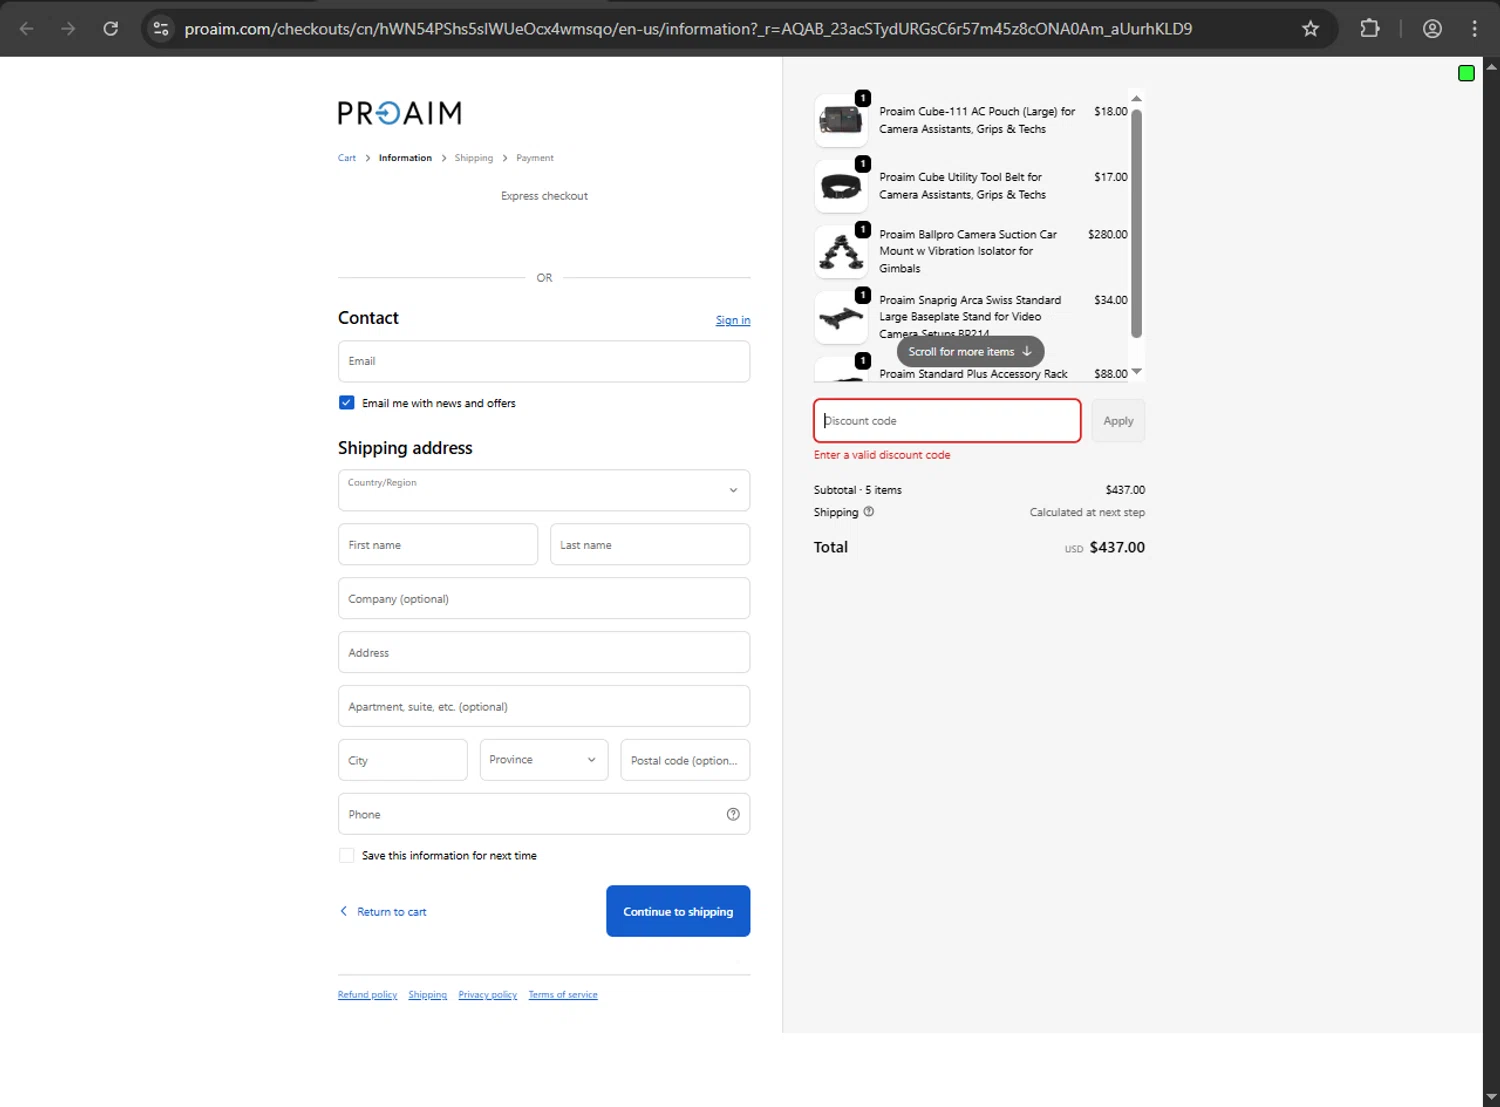Click the order summary scrollbar up arrow
The width and height of the screenshot is (1500, 1107).
[1136, 98]
